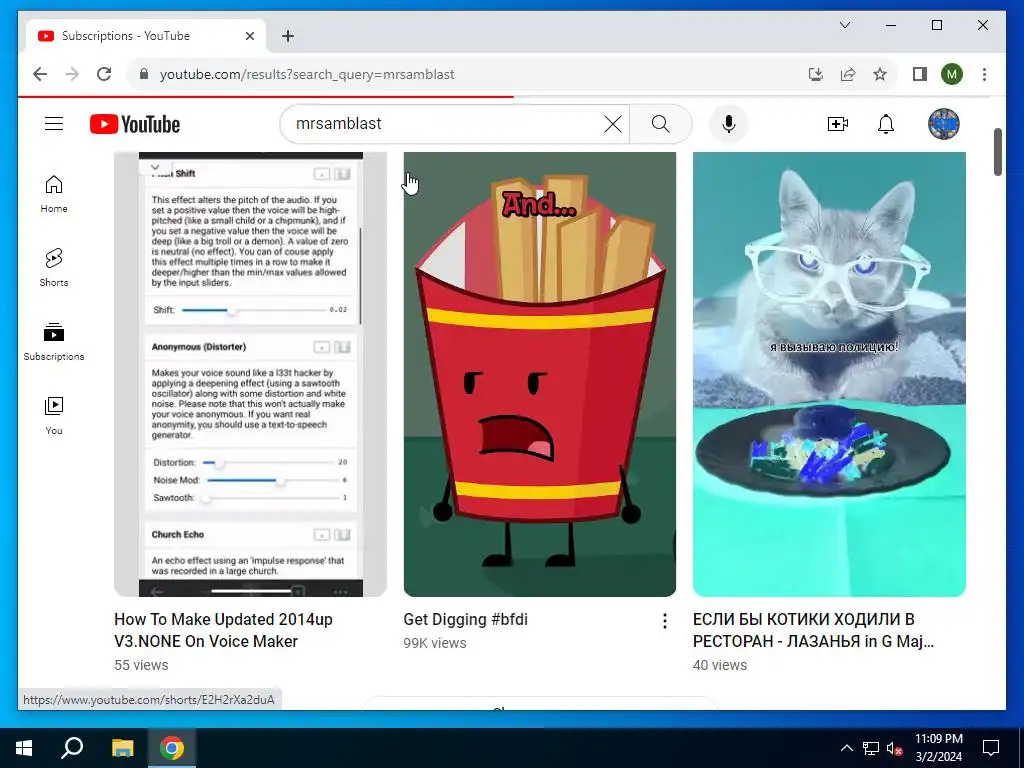View site information lock icon
The image size is (1024, 768).
click(144, 74)
